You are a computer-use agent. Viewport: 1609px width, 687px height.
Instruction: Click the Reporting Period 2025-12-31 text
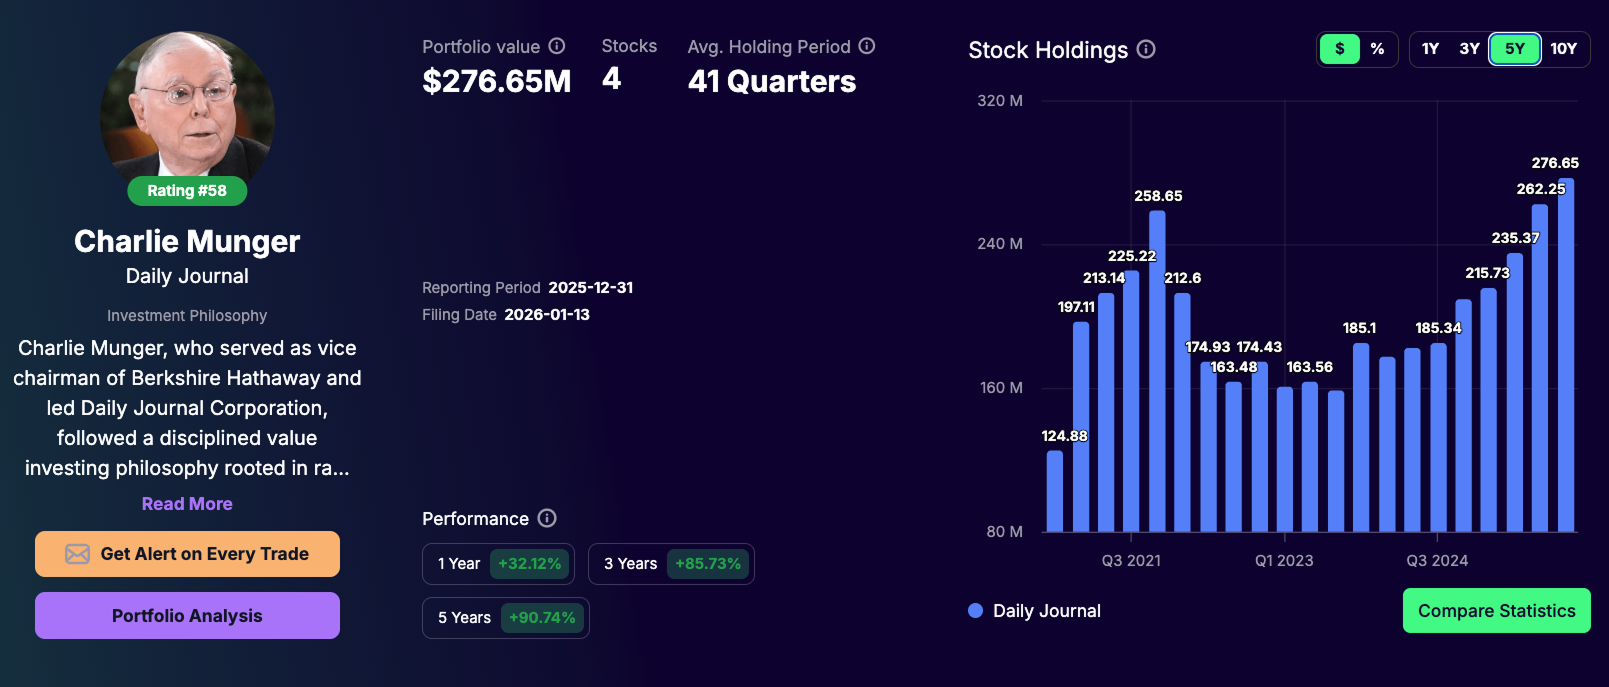pos(527,288)
